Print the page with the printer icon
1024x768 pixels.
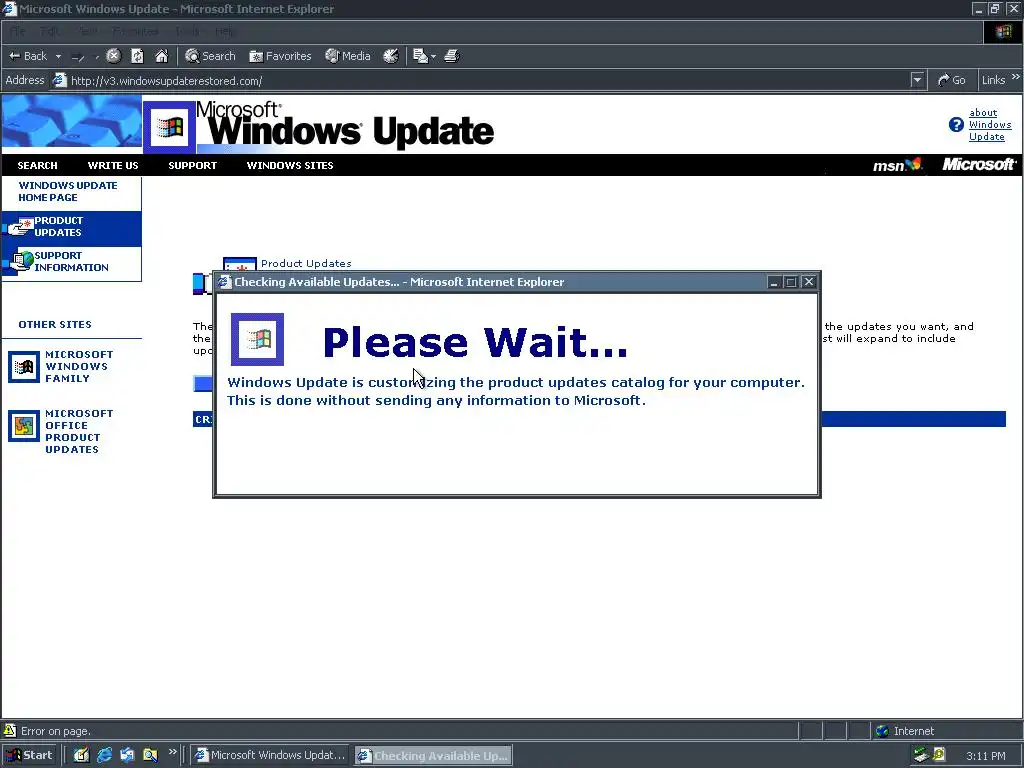click(452, 56)
